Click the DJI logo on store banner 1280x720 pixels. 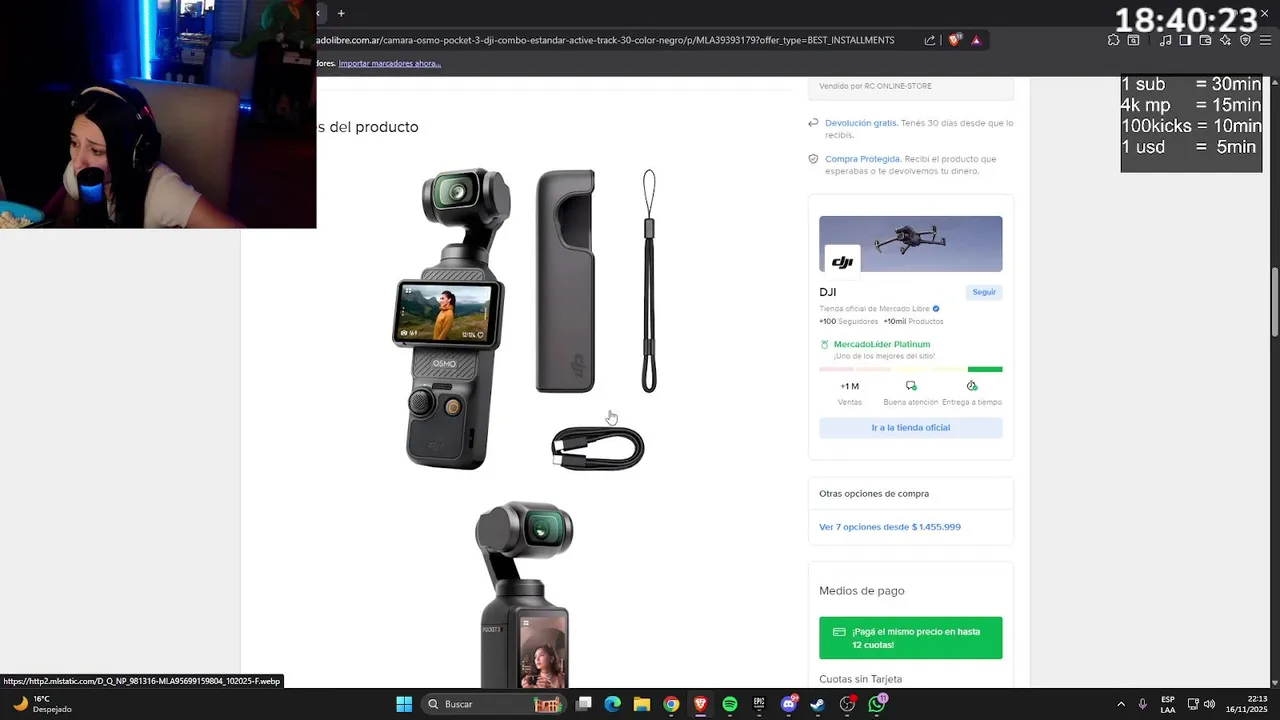pos(842,261)
